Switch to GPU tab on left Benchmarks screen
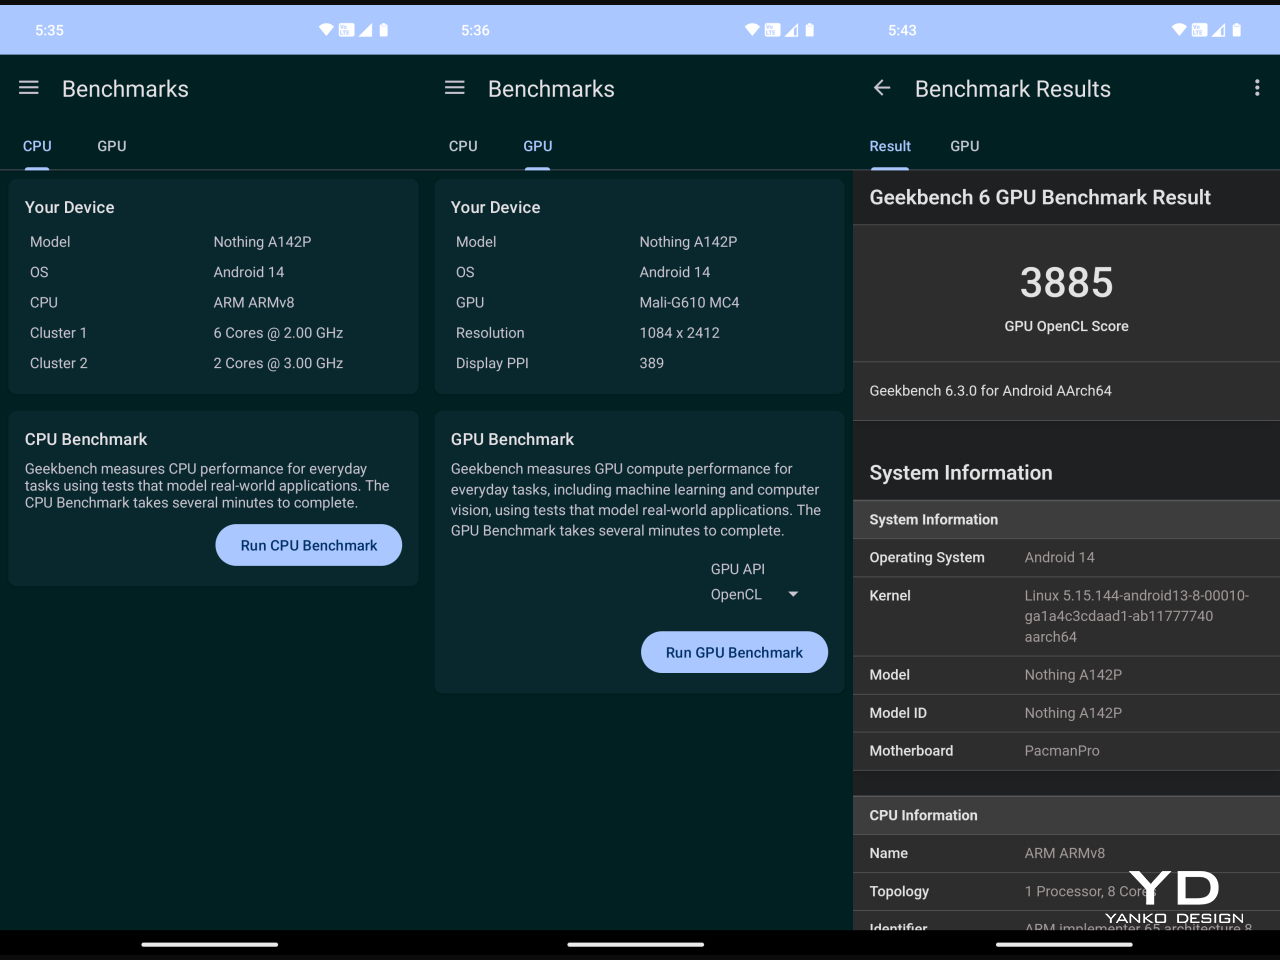The width and height of the screenshot is (1280, 960). coord(112,146)
